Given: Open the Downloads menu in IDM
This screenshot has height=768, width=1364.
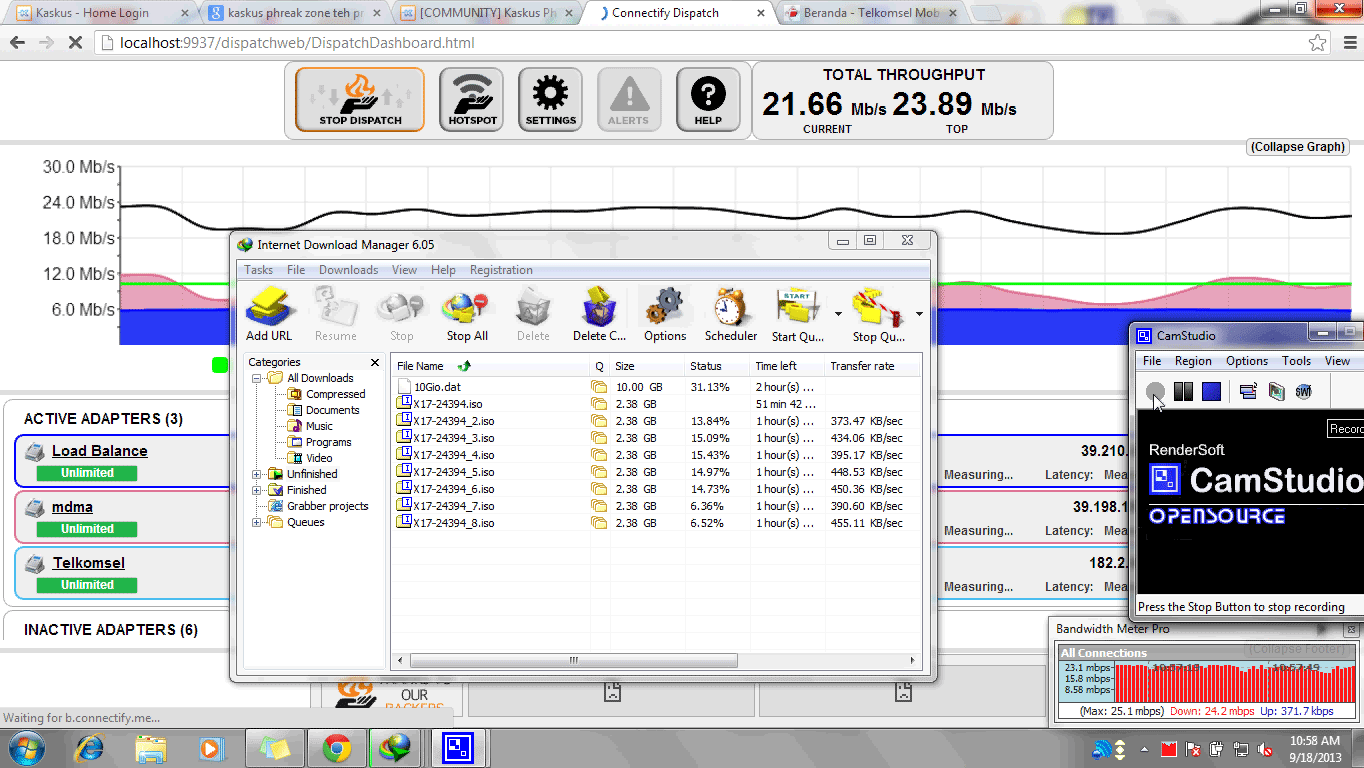Looking at the screenshot, I should pyautogui.click(x=348, y=269).
